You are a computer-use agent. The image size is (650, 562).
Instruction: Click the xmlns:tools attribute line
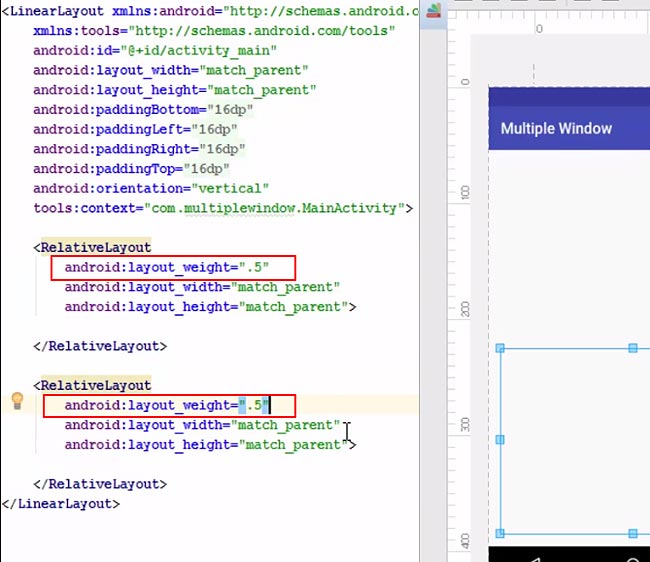click(x=214, y=31)
